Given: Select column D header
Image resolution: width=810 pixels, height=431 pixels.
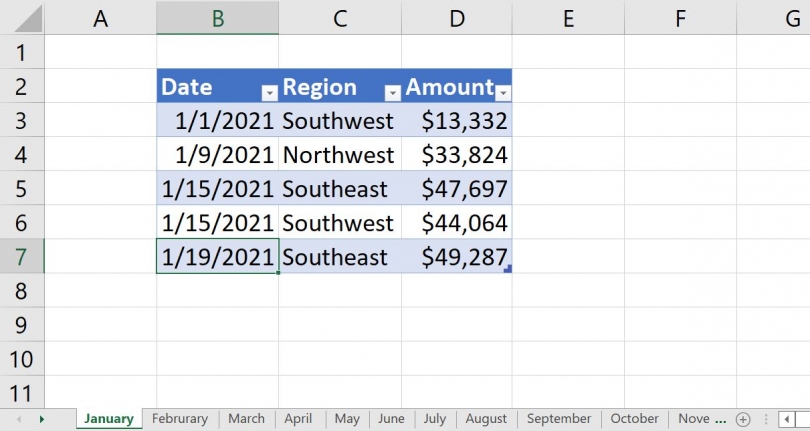Looking at the screenshot, I should click(457, 17).
